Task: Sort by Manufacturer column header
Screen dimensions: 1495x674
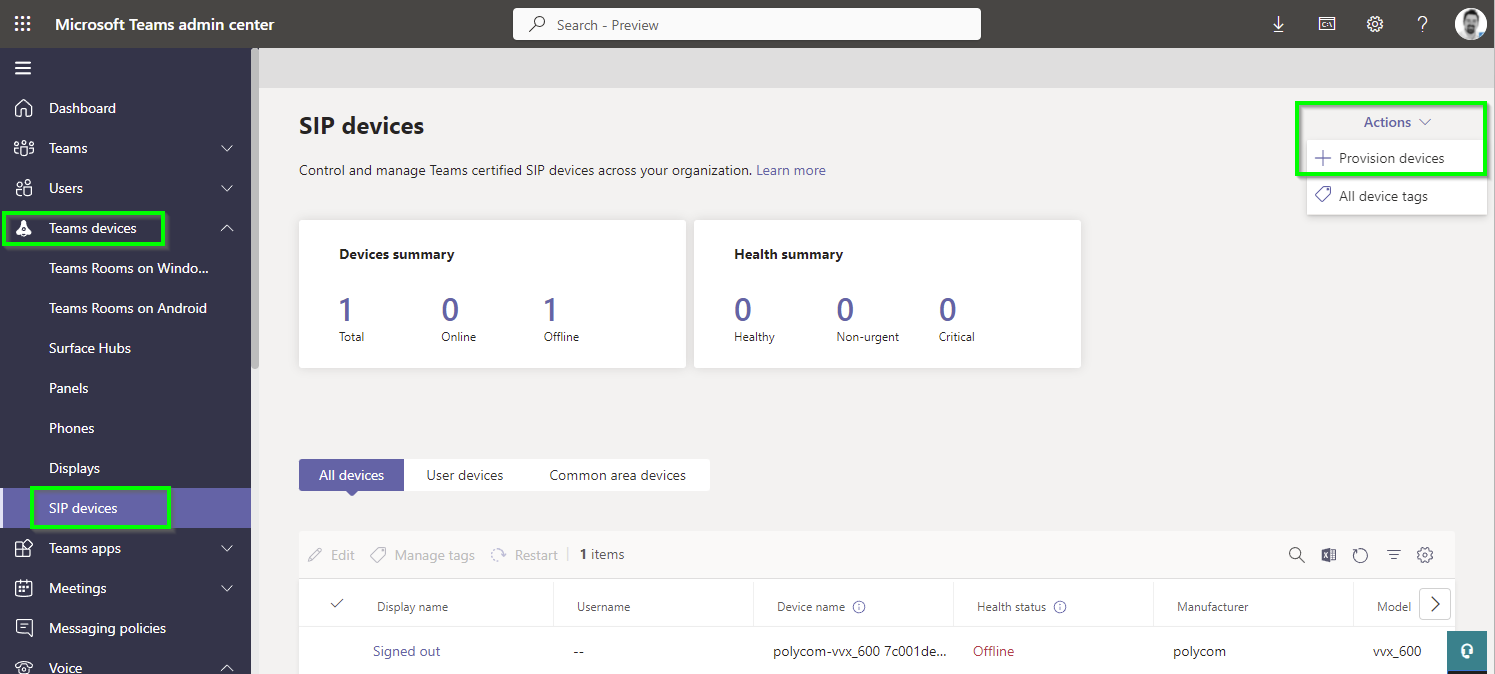Action: pyautogui.click(x=1212, y=607)
